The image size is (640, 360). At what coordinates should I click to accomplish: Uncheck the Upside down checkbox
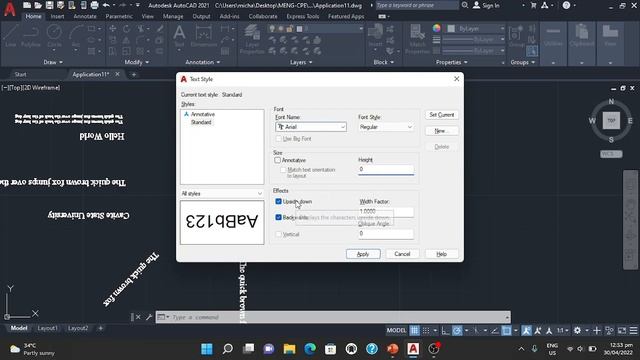[x=278, y=201]
